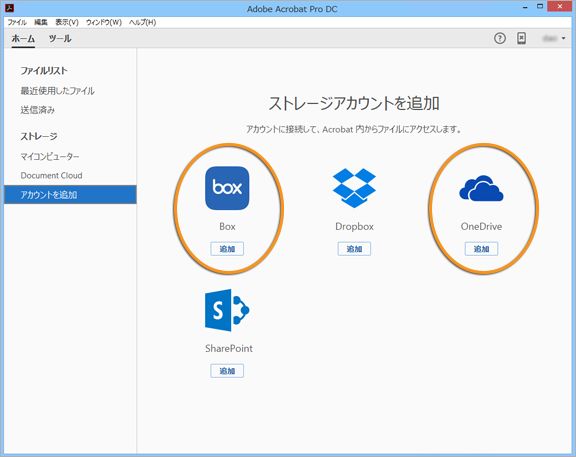The image size is (576, 457).
Task: Click the ストレージアカウントを追加 heading
Action: pyautogui.click(x=354, y=103)
